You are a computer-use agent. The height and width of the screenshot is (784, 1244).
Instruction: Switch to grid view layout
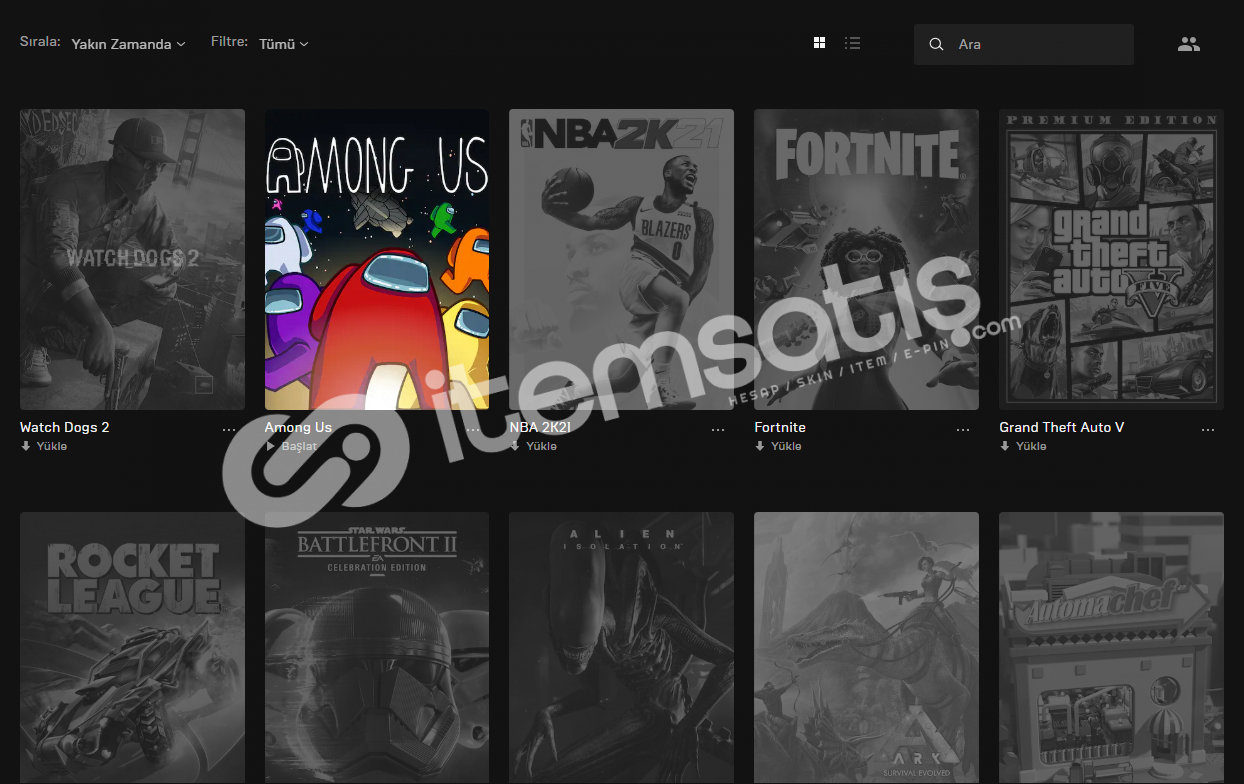point(819,43)
